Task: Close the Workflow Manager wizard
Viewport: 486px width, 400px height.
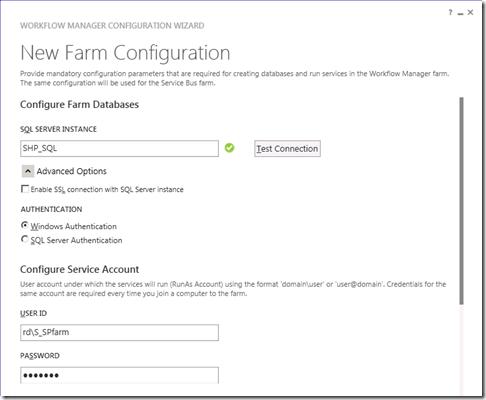Action: coord(470,12)
